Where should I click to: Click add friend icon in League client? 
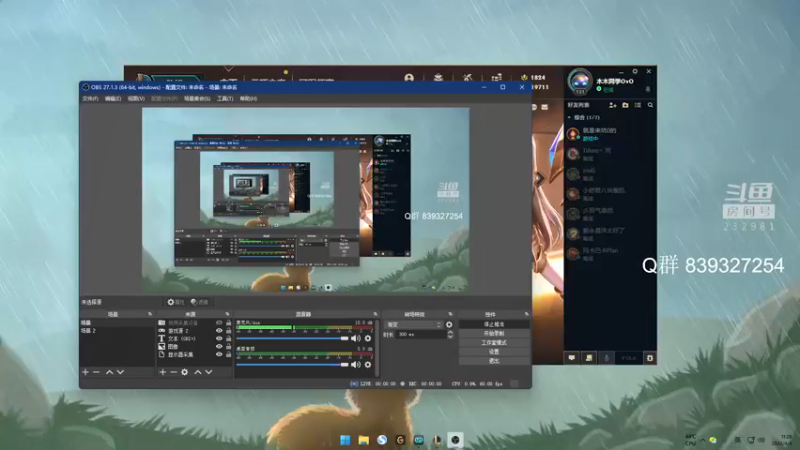point(612,105)
